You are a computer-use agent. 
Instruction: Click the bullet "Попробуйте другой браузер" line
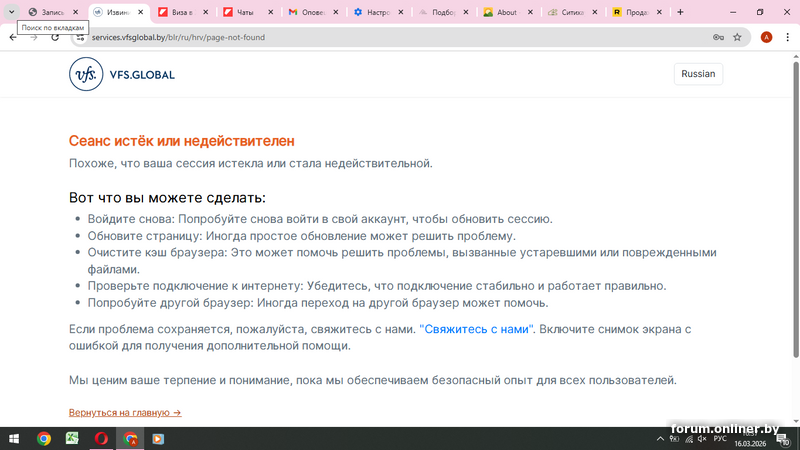click(318, 303)
